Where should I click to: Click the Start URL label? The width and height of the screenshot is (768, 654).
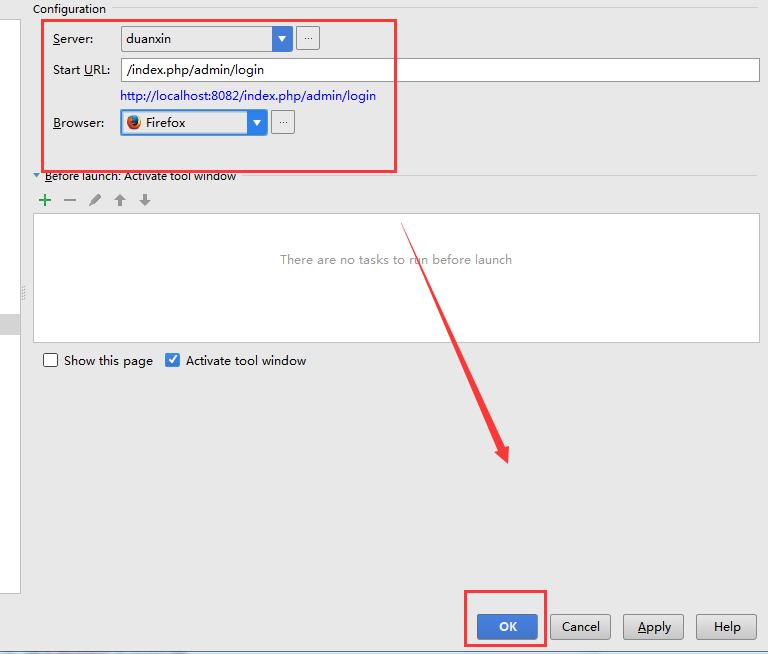point(81,70)
